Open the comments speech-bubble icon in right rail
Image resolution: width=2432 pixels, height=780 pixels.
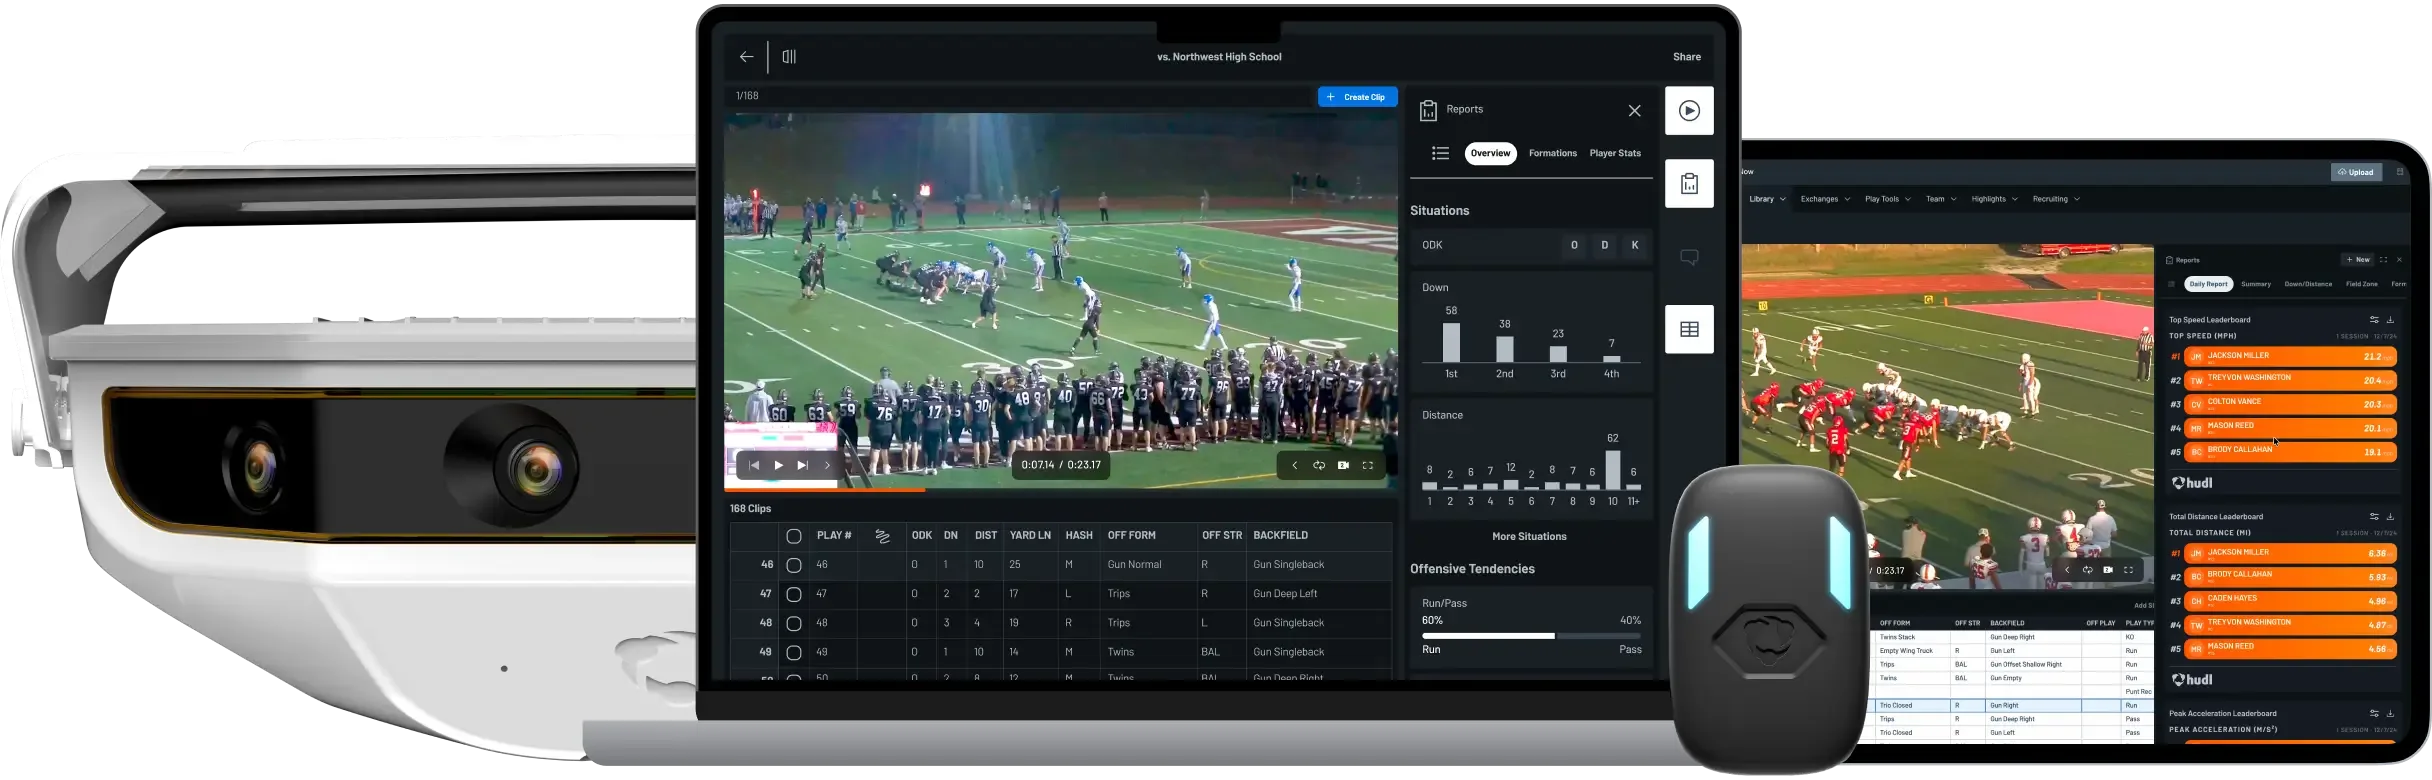1689,257
